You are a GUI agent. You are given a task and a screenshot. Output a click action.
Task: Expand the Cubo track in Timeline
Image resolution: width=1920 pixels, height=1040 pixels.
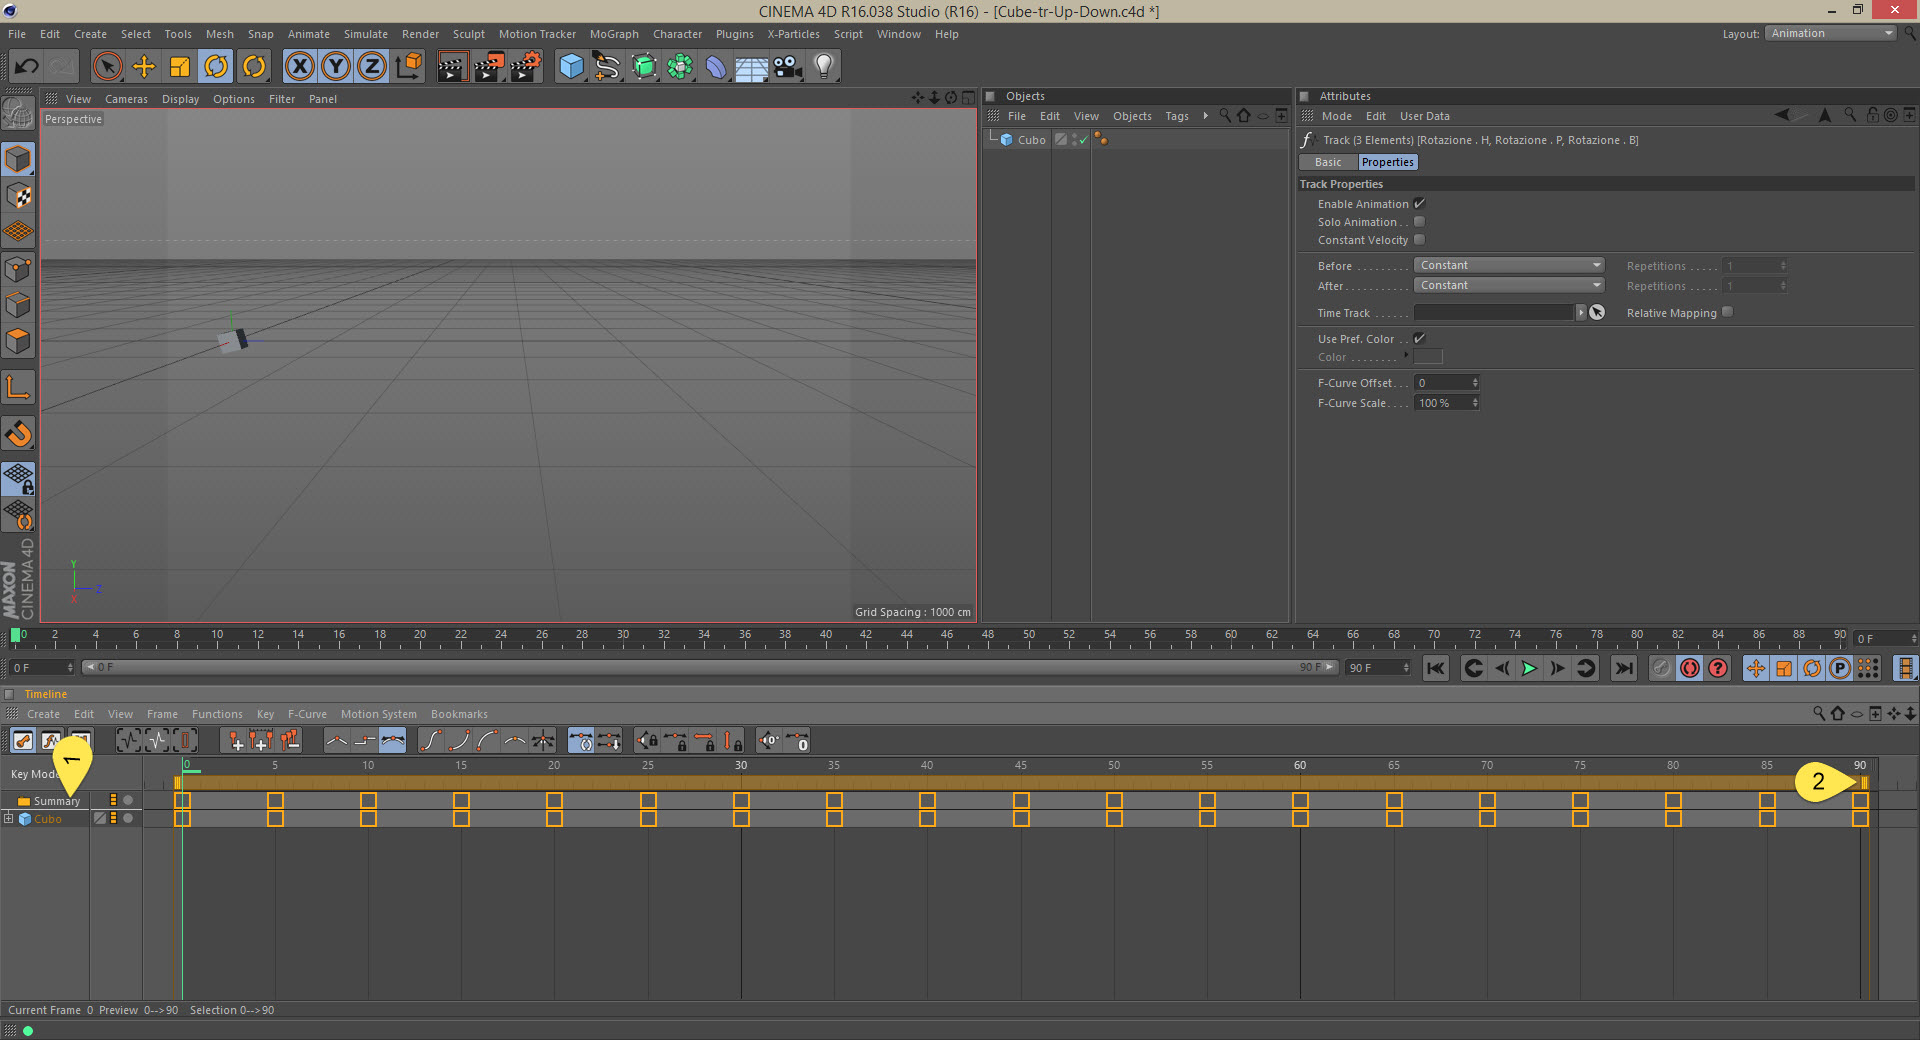point(9,819)
